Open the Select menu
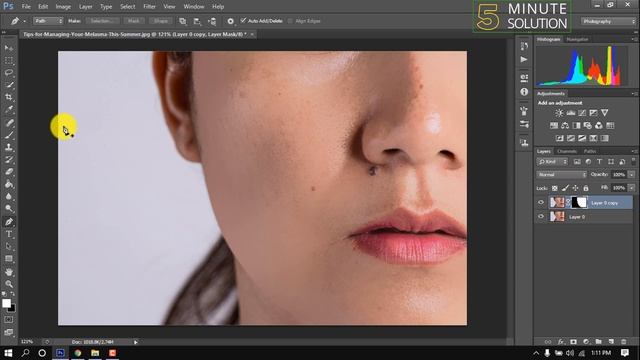Image resolution: width=640 pixels, height=360 pixels. click(127, 7)
